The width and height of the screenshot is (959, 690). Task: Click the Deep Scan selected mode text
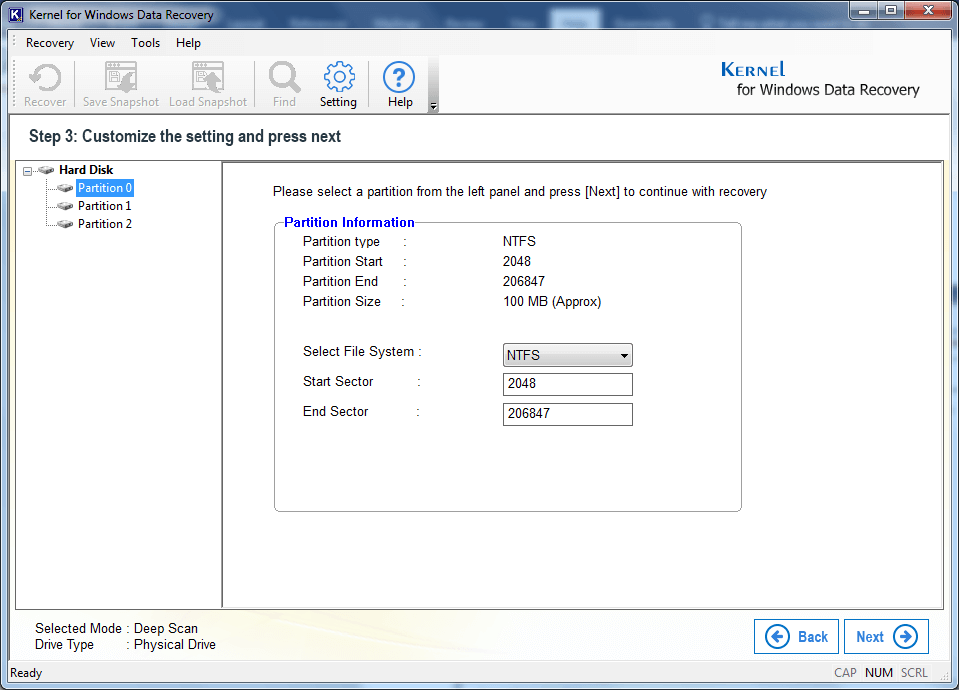(x=166, y=628)
